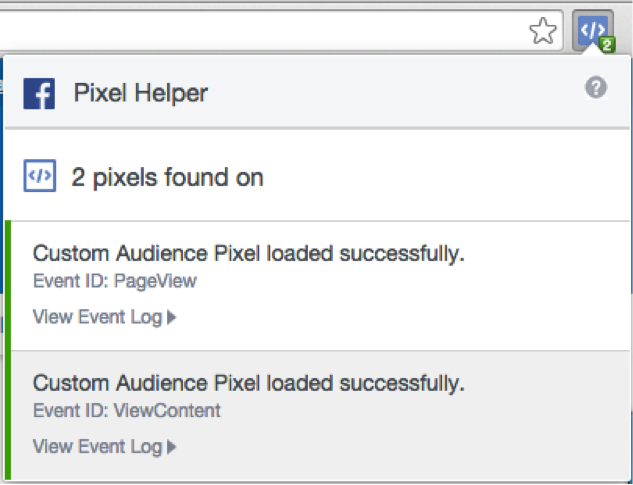Open View Event Log for PageView
The width and height of the screenshot is (633, 485).
pyautogui.click(x=98, y=318)
